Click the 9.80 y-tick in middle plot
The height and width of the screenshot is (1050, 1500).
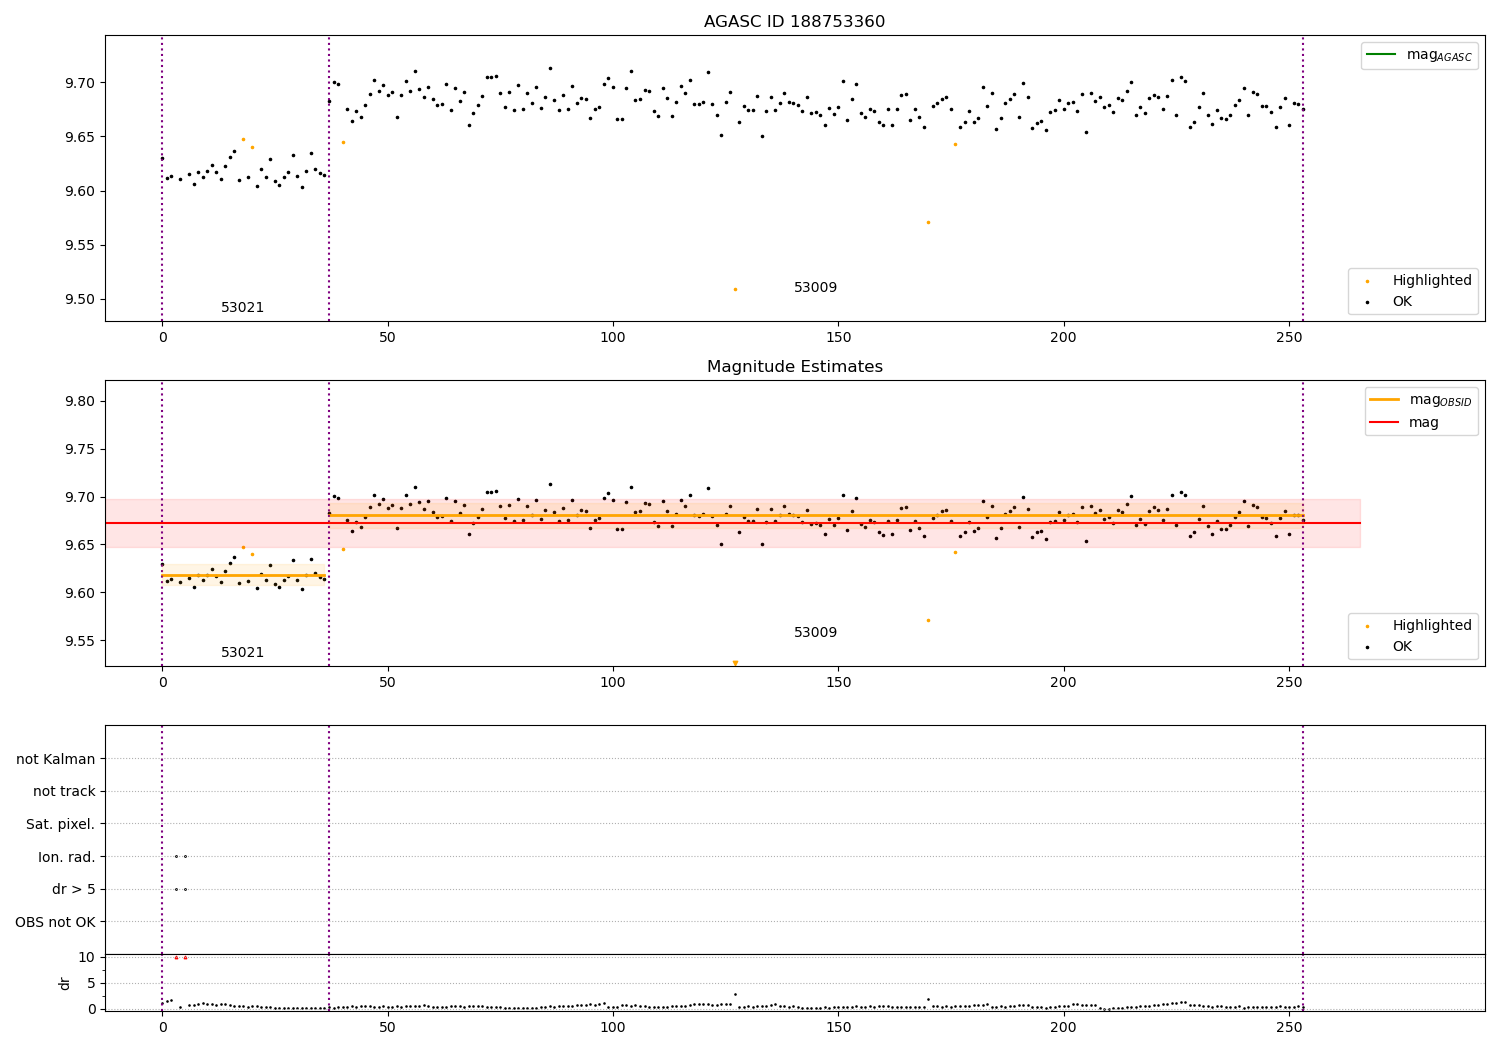pyautogui.click(x=79, y=402)
